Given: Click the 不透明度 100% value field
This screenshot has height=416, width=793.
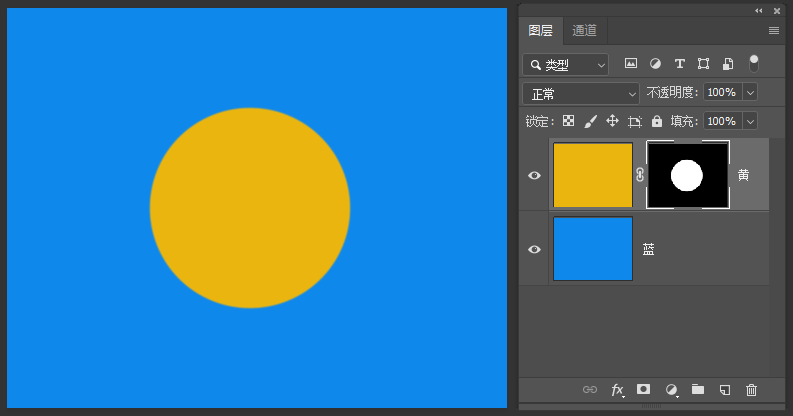Looking at the screenshot, I should coord(723,93).
